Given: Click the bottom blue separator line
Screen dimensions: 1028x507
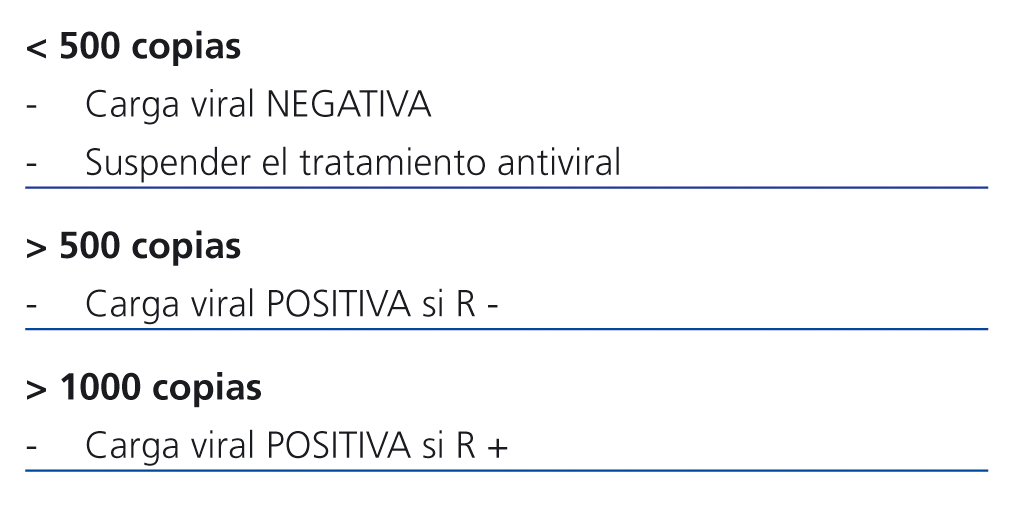Looking at the screenshot, I should point(506,470).
